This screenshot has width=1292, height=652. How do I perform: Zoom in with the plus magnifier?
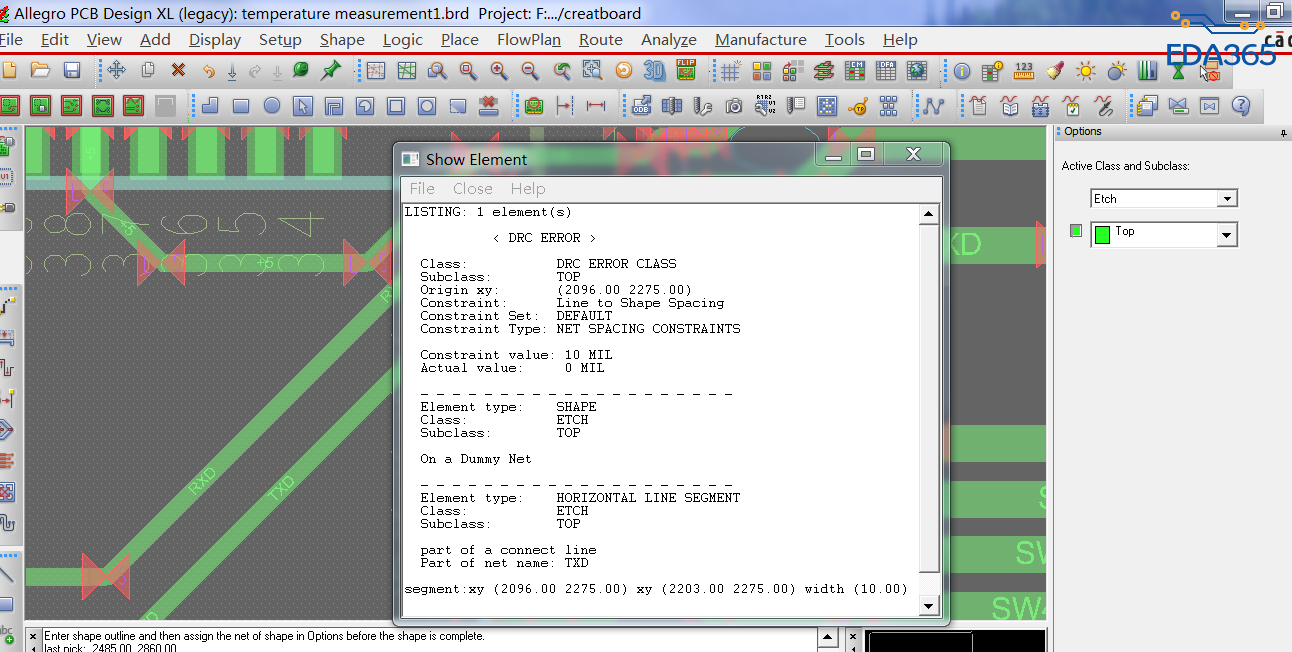point(499,71)
